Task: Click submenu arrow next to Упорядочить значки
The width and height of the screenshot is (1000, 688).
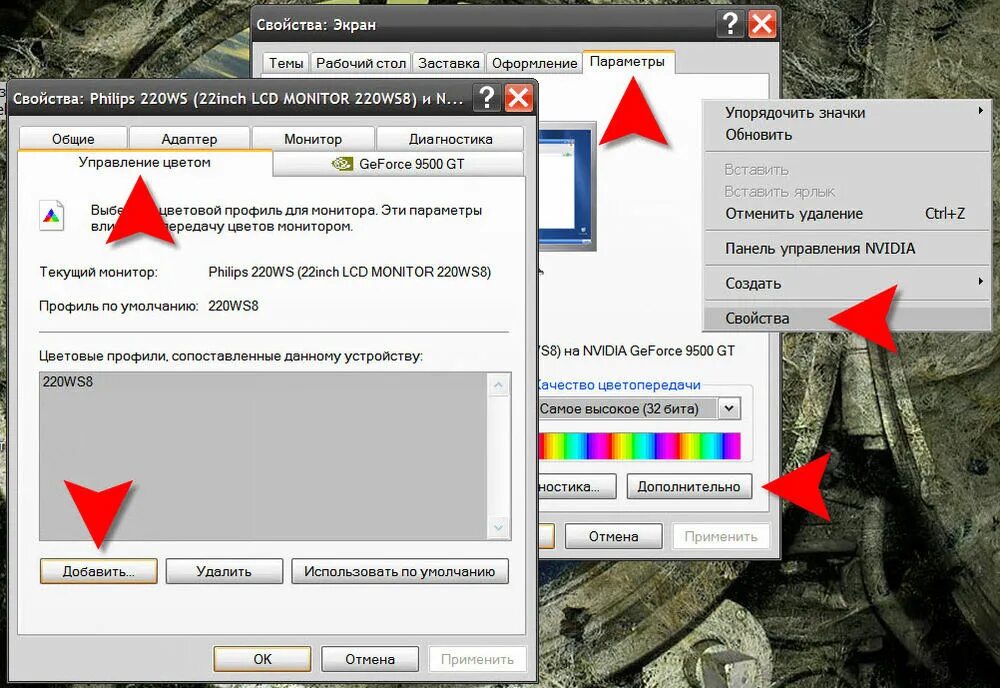Action: tap(980, 111)
